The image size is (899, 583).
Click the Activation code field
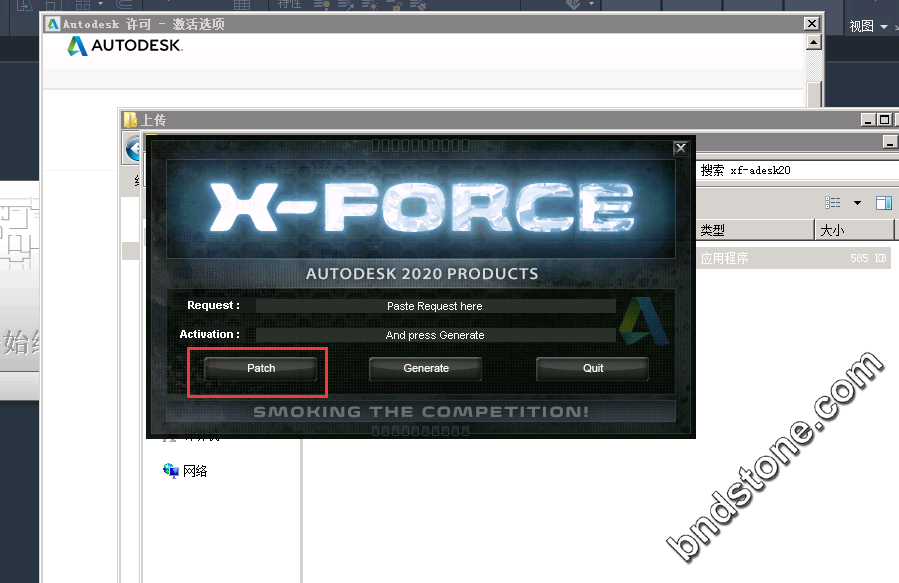click(x=435, y=335)
